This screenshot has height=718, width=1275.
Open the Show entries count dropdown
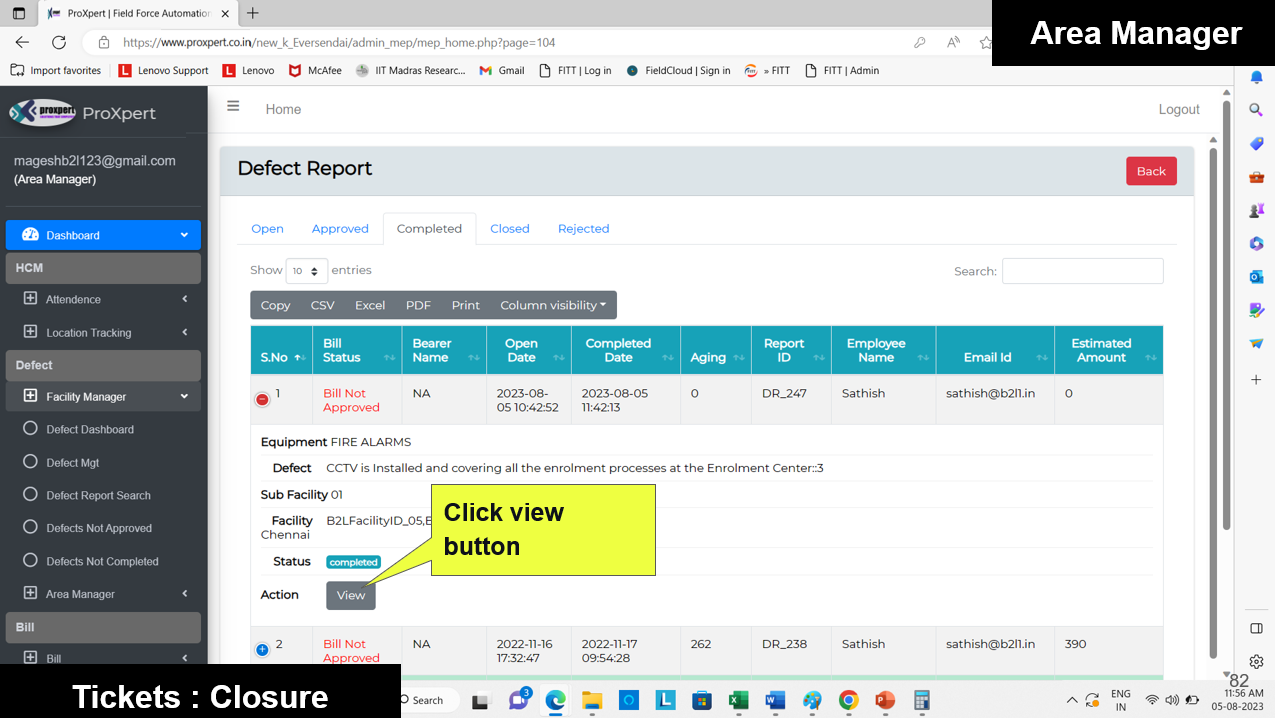(306, 271)
